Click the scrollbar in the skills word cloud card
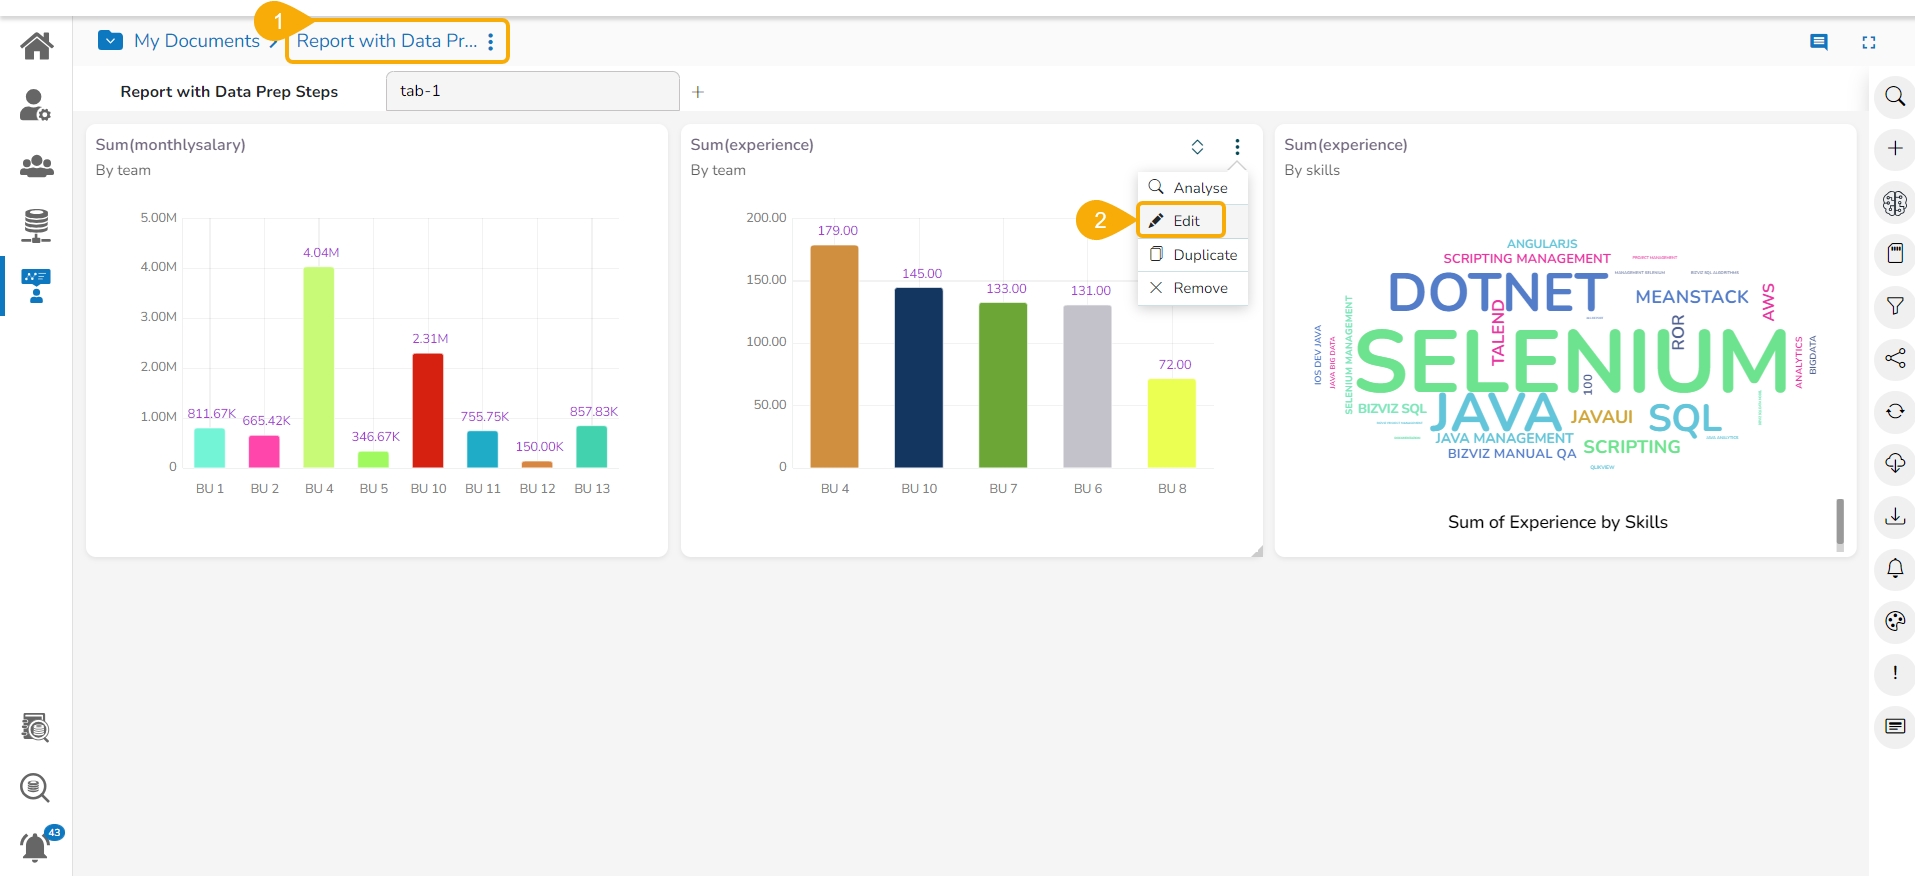This screenshot has width=1915, height=876. (1840, 524)
